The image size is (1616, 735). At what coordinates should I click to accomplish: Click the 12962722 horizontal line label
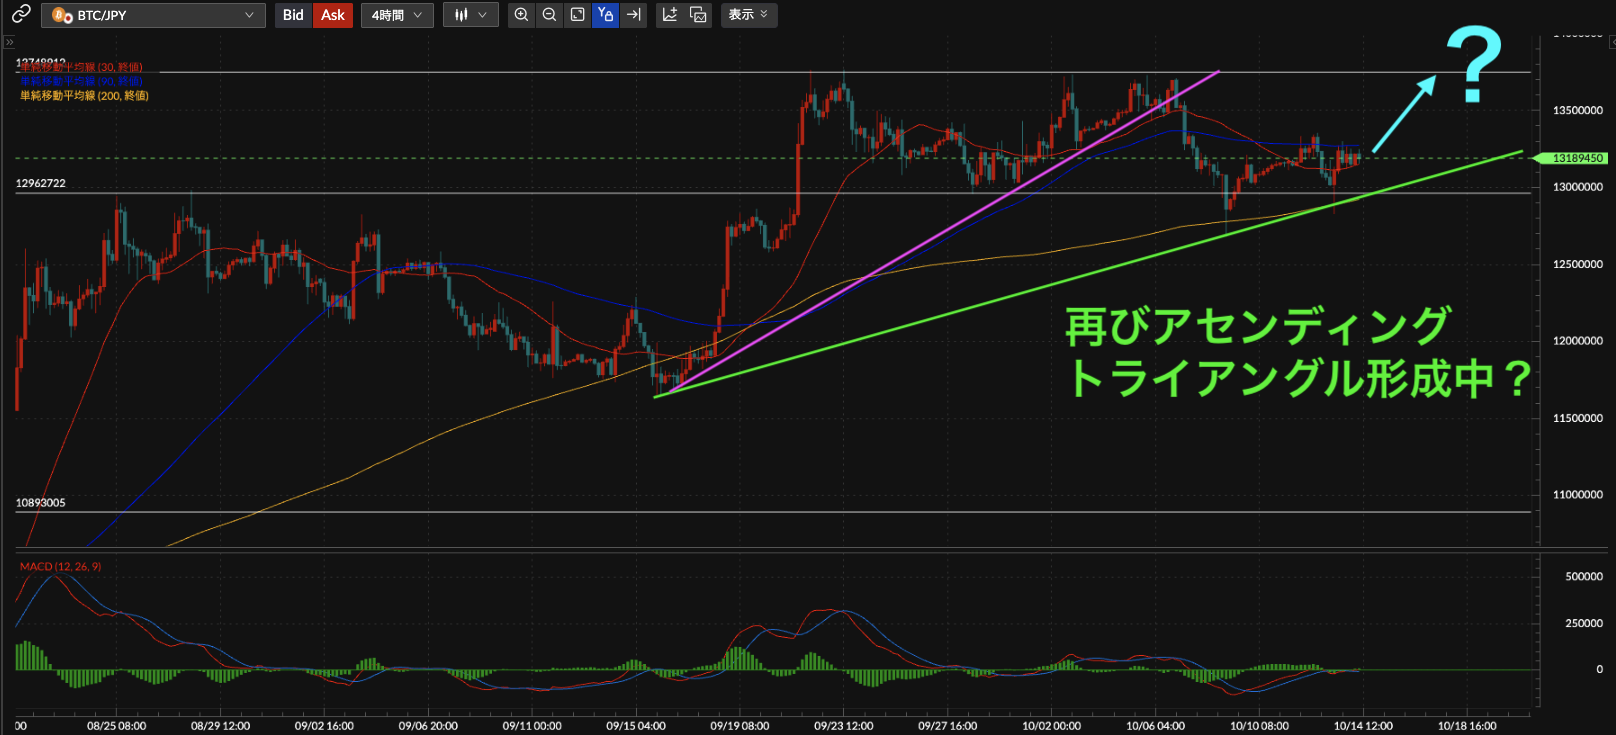coord(41,184)
